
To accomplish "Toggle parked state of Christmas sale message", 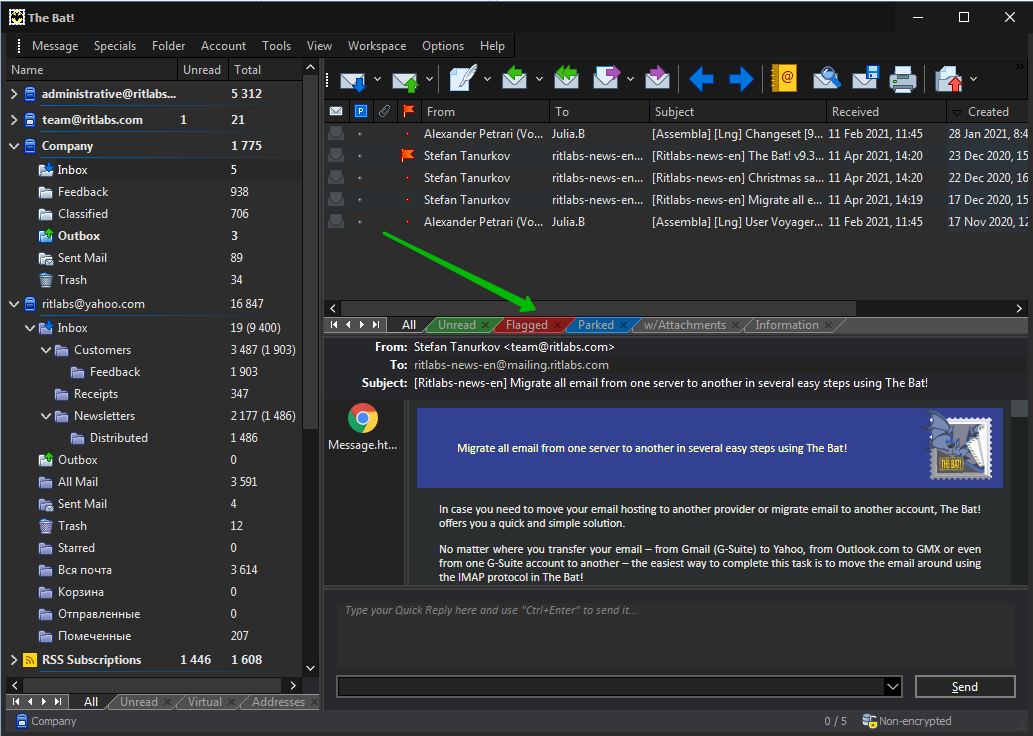I will [x=360, y=178].
